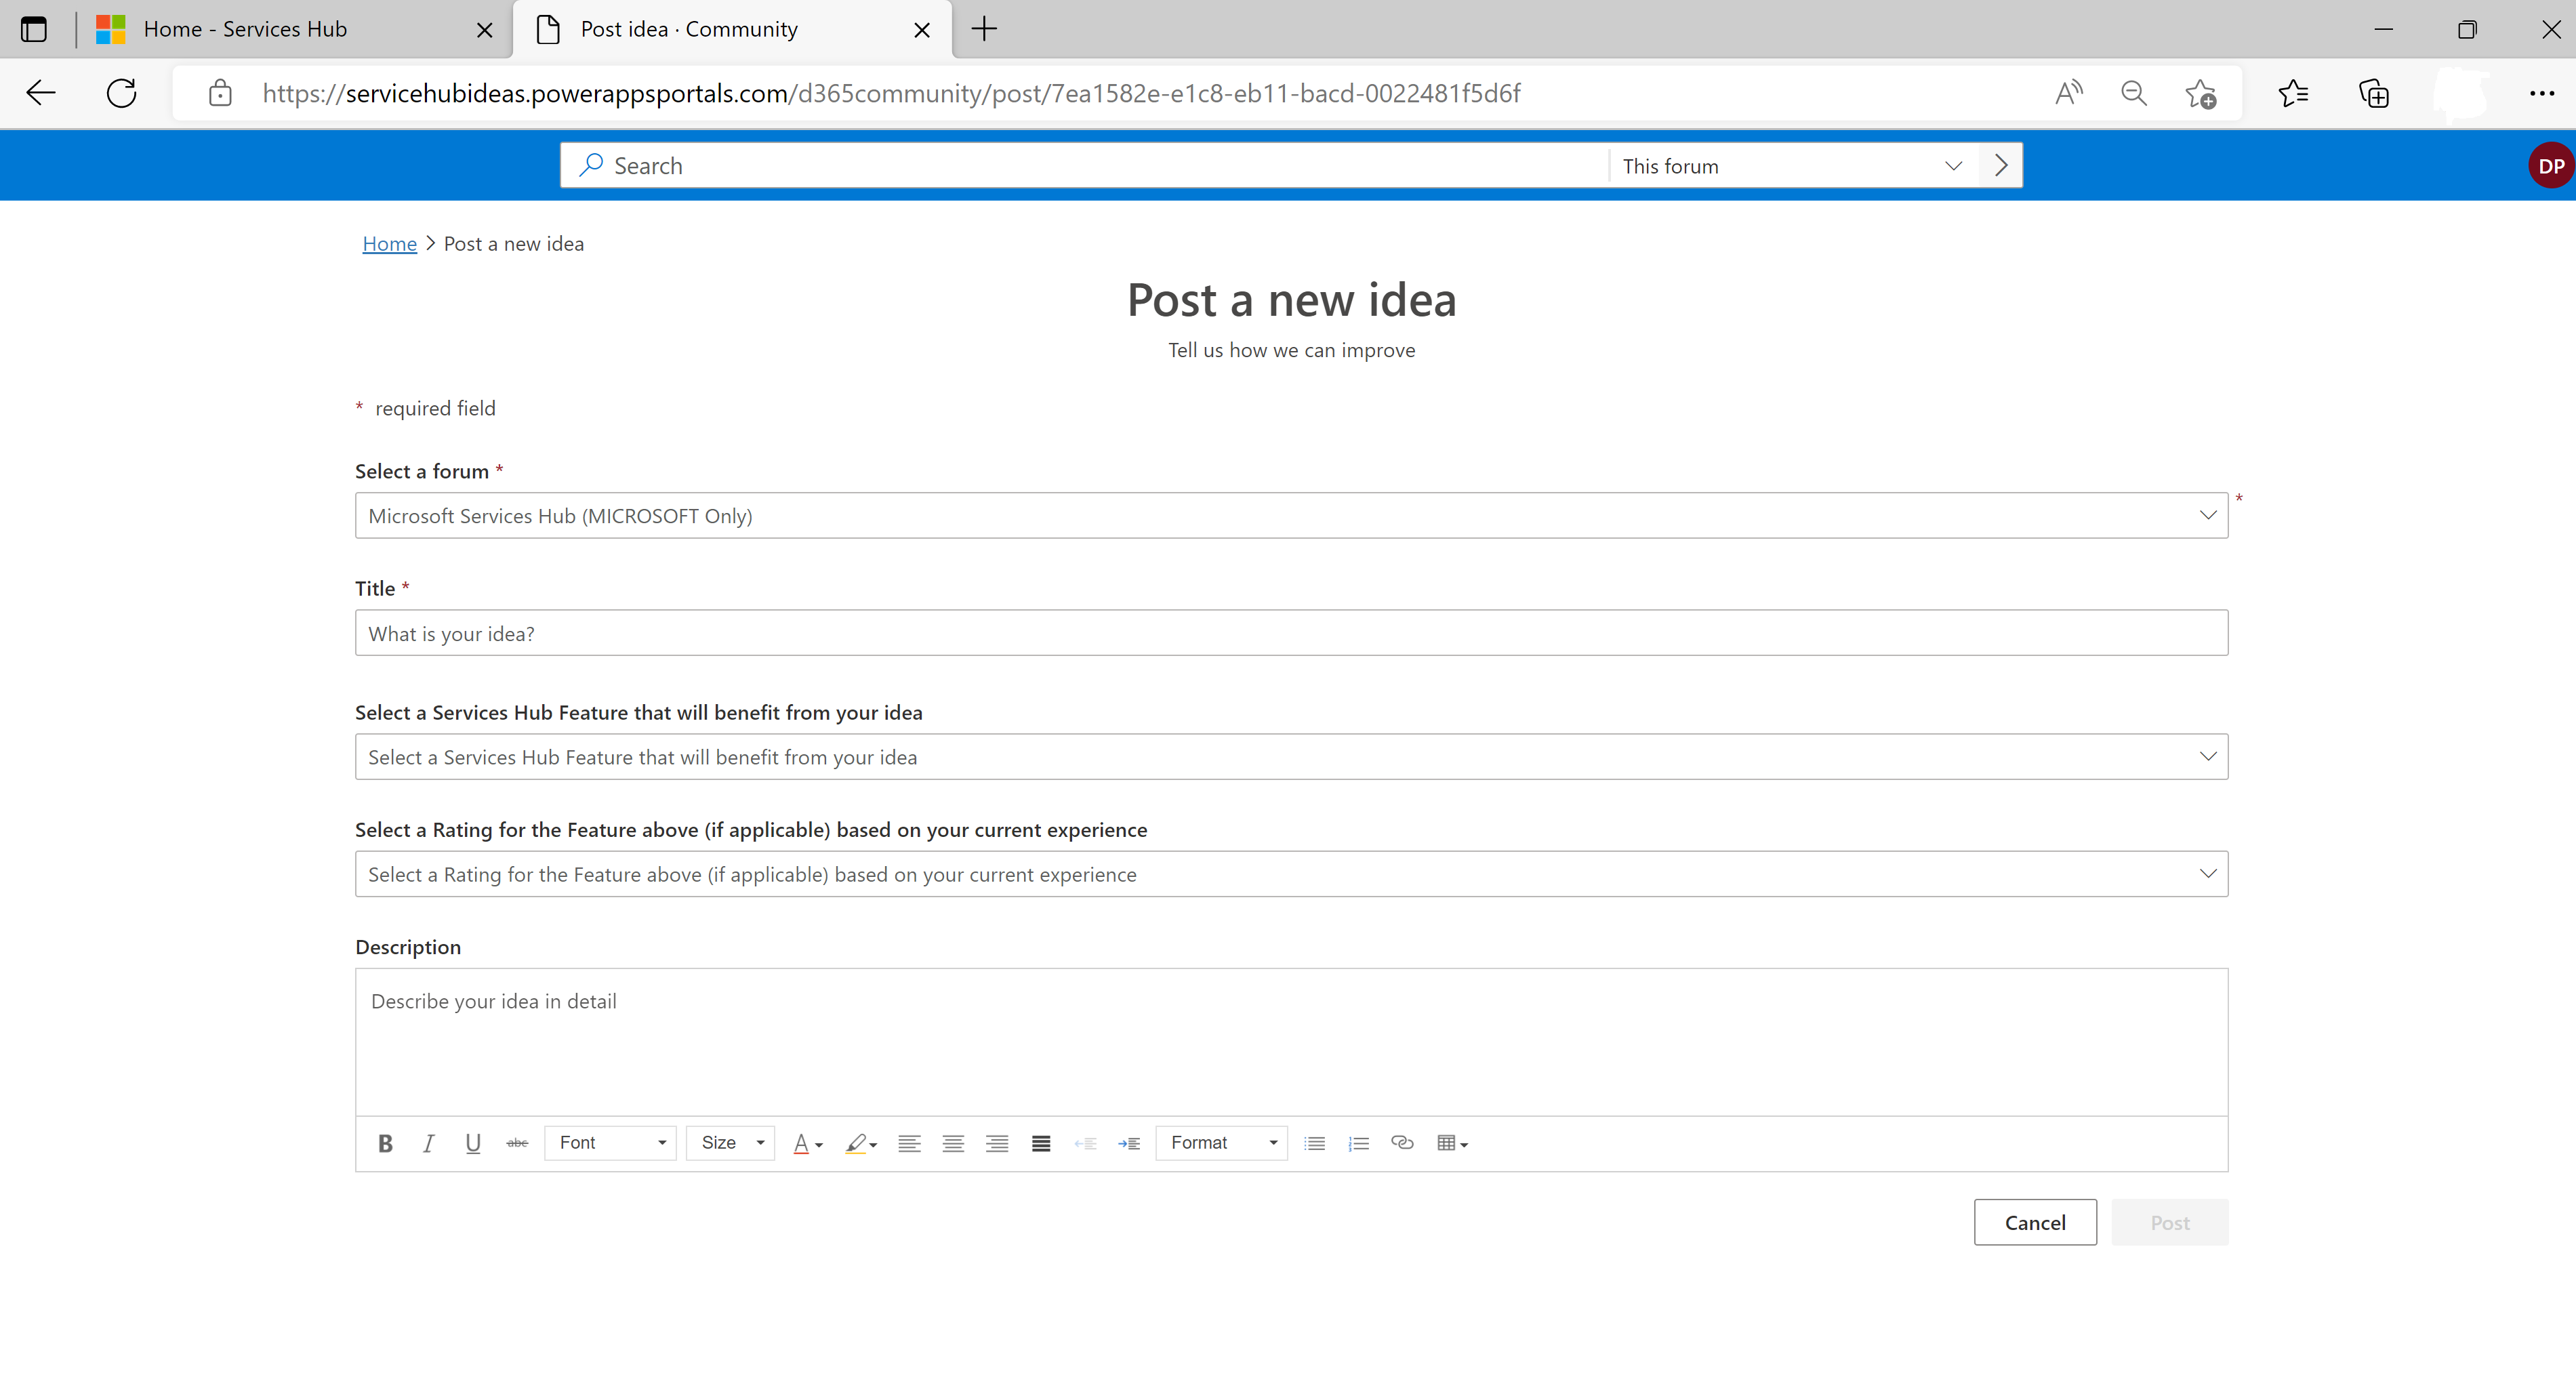Screen dimensions: 2576x1373
Task: Toggle bold formatting in the description editor
Action: tap(385, 1143)
